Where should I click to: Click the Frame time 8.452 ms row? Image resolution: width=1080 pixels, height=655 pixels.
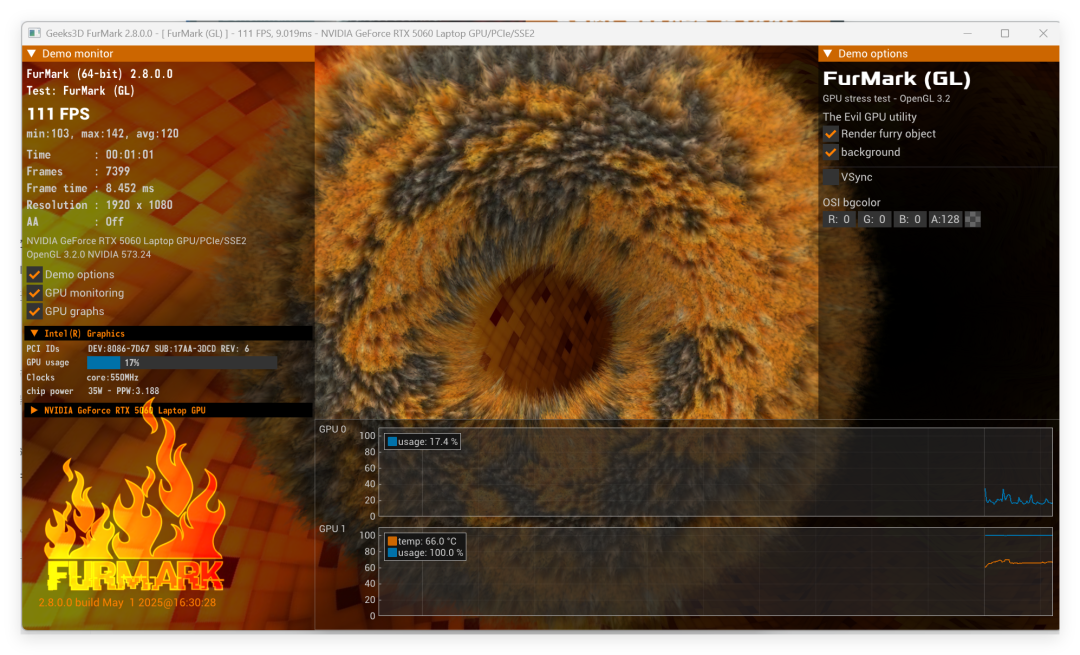pos(90,189)
